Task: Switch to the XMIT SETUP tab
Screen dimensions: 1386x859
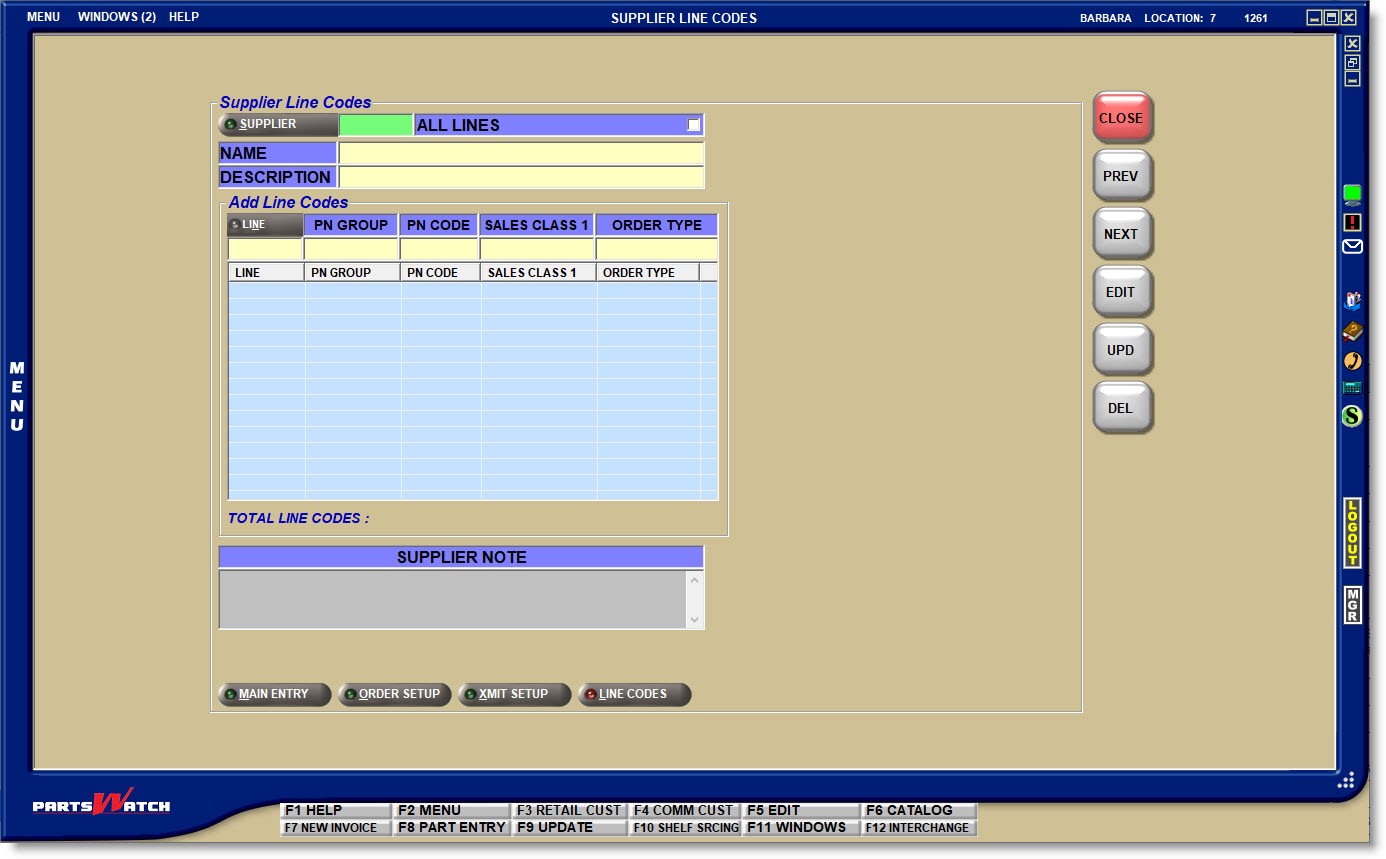Action: pos(514,694)
